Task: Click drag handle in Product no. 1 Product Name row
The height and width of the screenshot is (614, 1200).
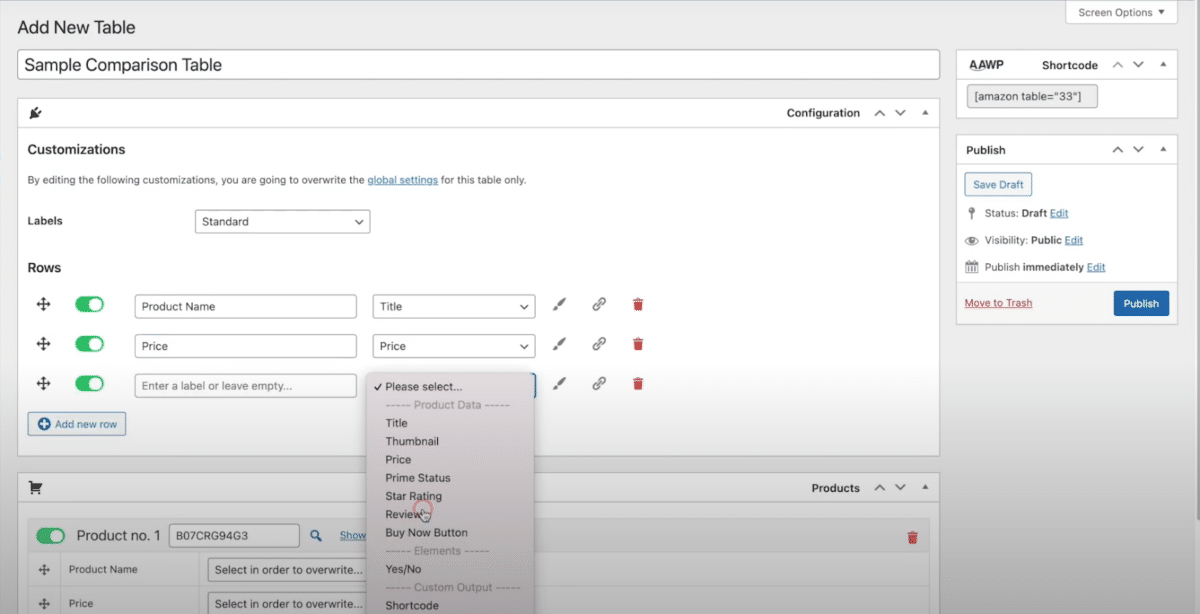Action: pos(44,569)
